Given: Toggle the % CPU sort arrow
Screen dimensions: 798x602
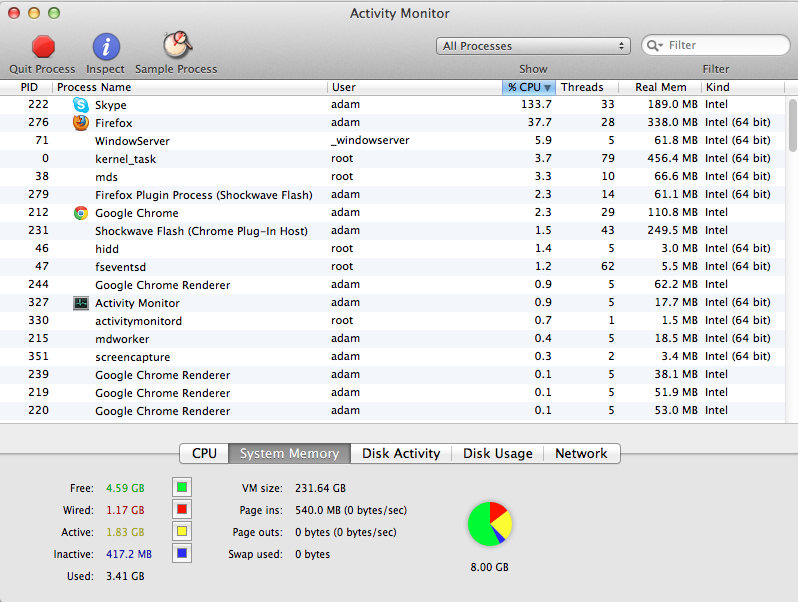Looking at the screenshot, I should (x=547, y=88).
